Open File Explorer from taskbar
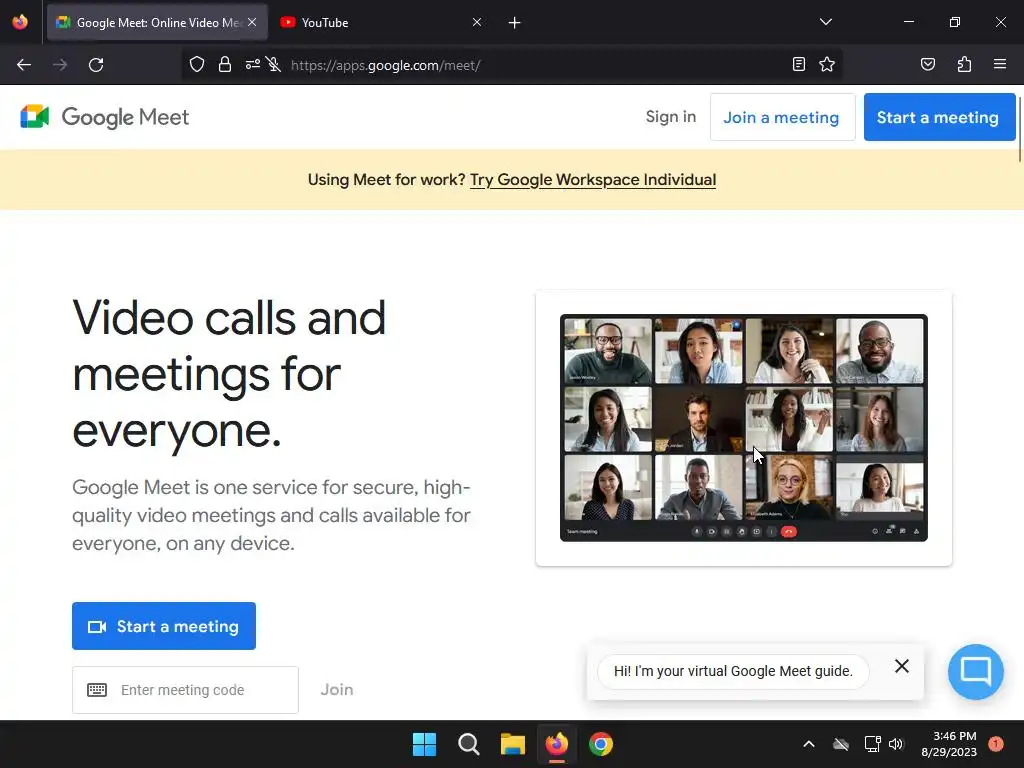Viewport: 1024px width, 768px height. [x=513, y=744]
